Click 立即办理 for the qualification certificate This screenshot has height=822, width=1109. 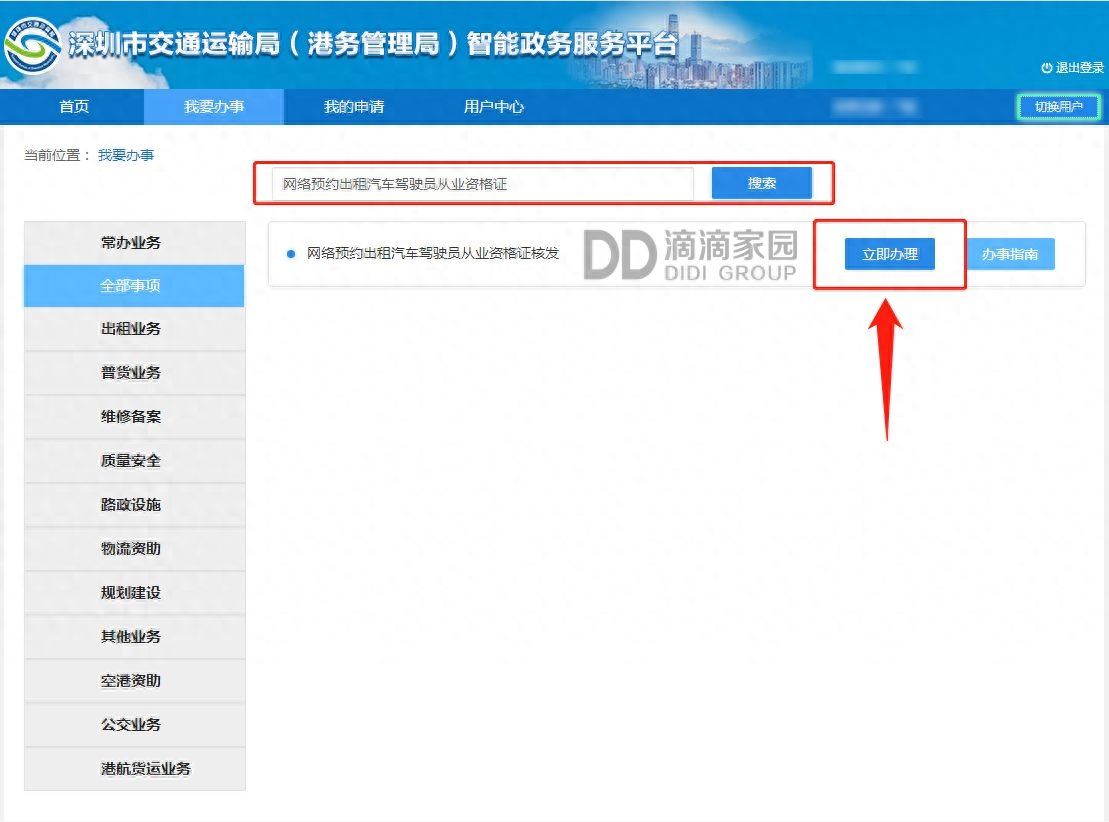pos(890,254)
